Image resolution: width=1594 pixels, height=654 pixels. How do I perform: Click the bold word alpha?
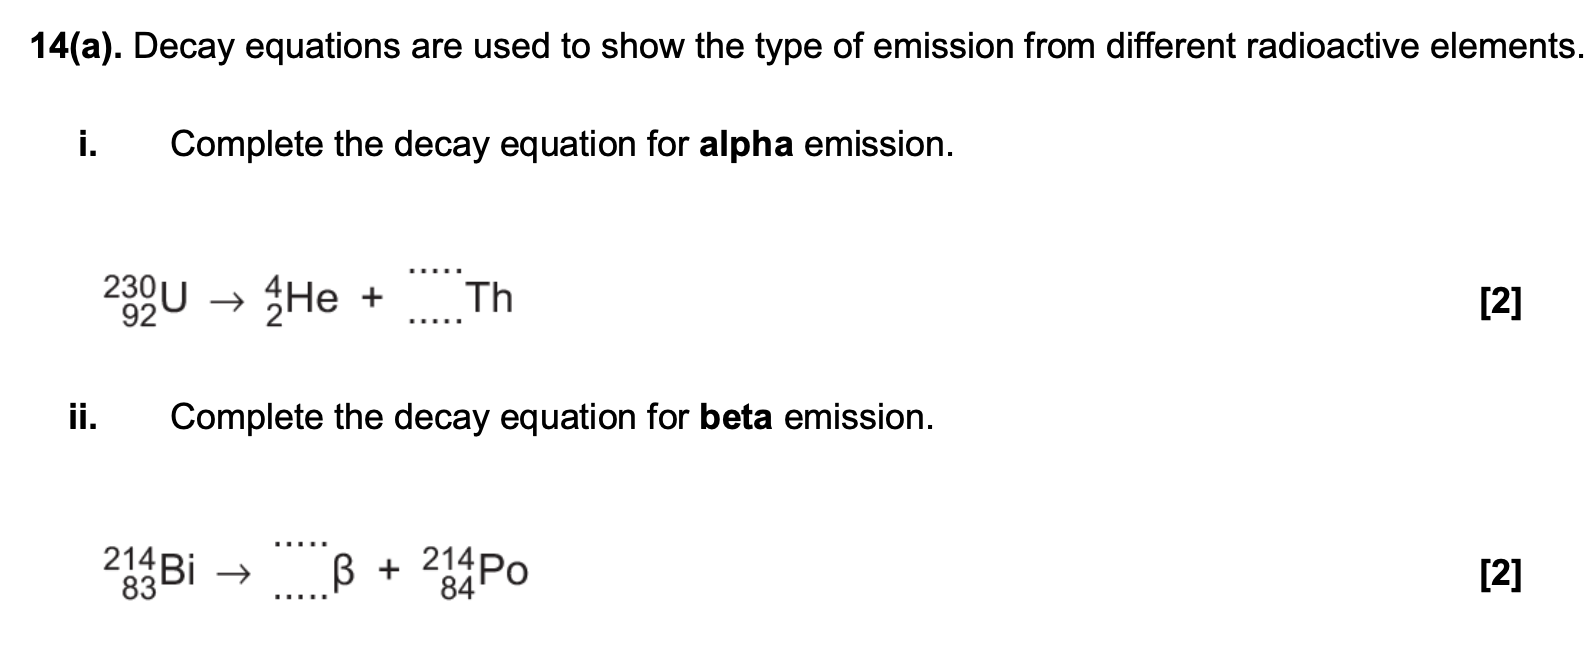[746, 146]
